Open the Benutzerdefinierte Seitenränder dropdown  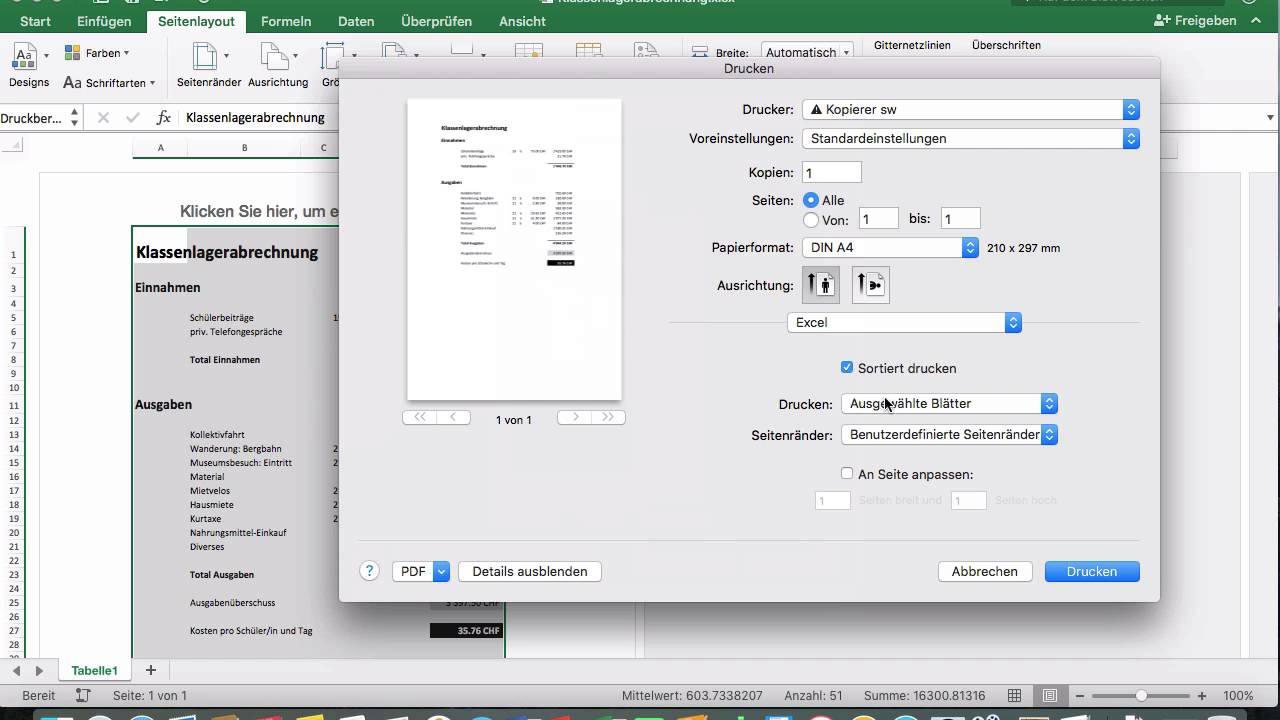pos(949,435)
